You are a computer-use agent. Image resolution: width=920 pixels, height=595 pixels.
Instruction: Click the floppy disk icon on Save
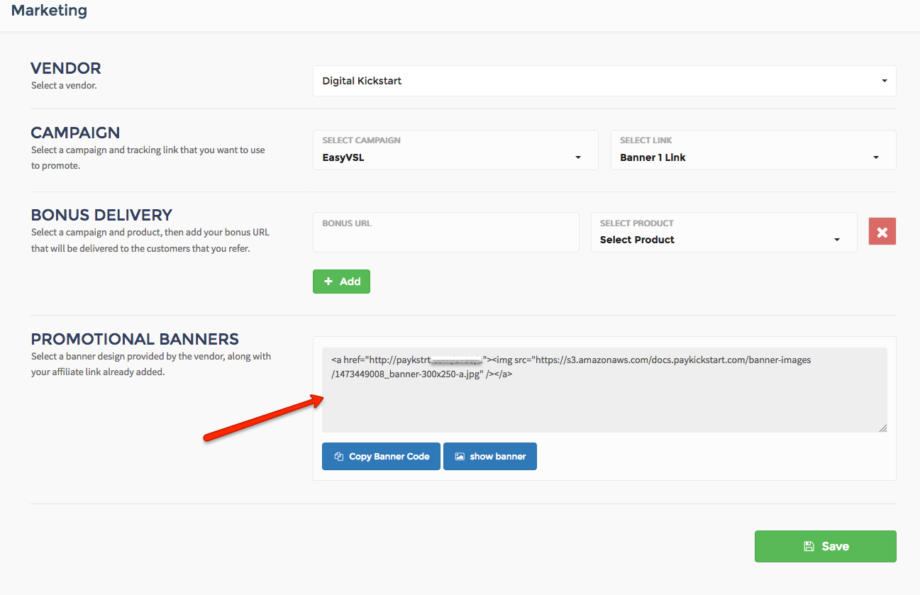(809, 547)
